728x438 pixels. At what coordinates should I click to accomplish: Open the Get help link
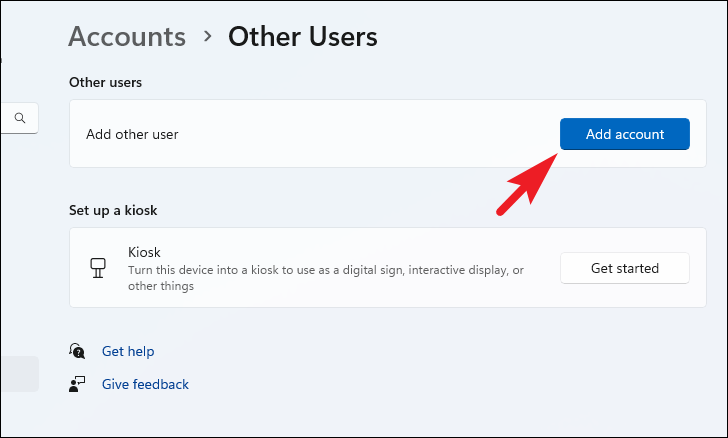[128, 351]
